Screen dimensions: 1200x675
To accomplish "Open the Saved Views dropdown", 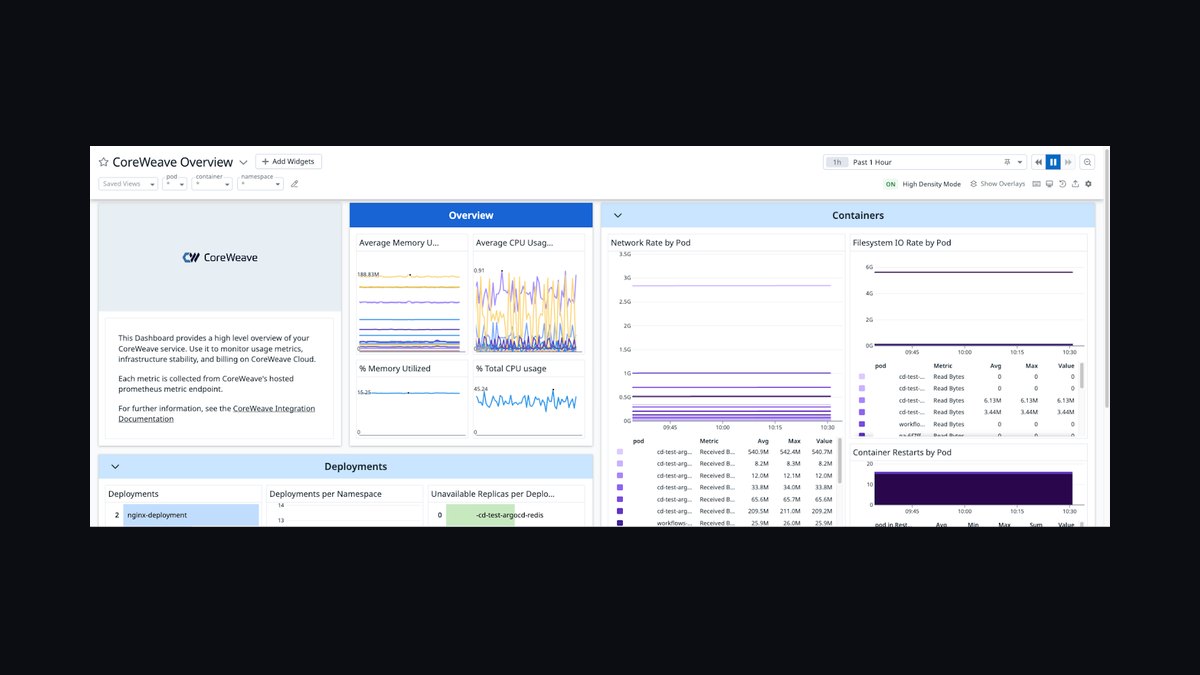I will (128, 184).
